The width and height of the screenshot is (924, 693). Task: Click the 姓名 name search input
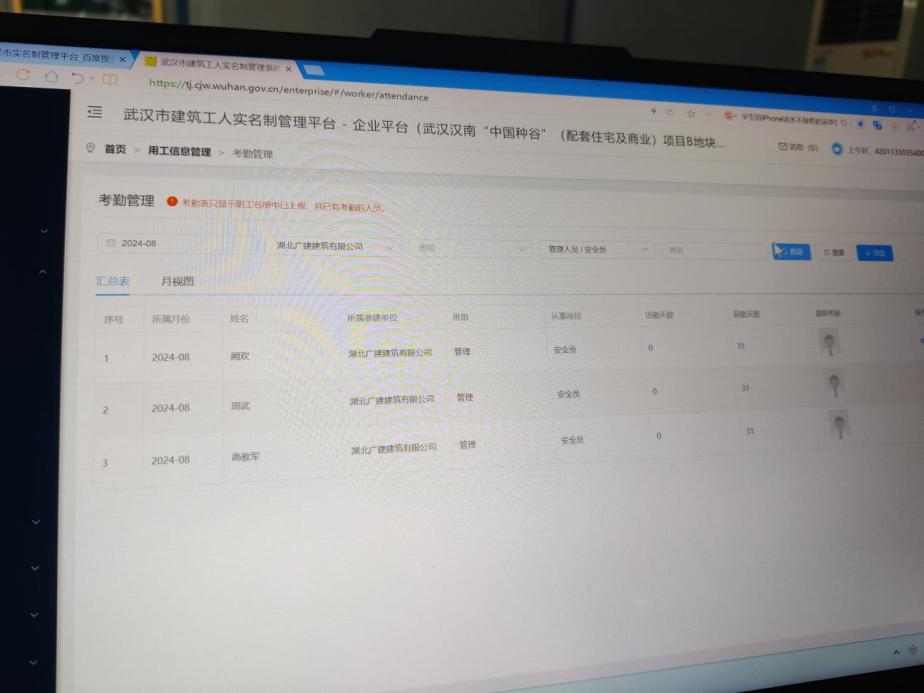coord(712,250)
